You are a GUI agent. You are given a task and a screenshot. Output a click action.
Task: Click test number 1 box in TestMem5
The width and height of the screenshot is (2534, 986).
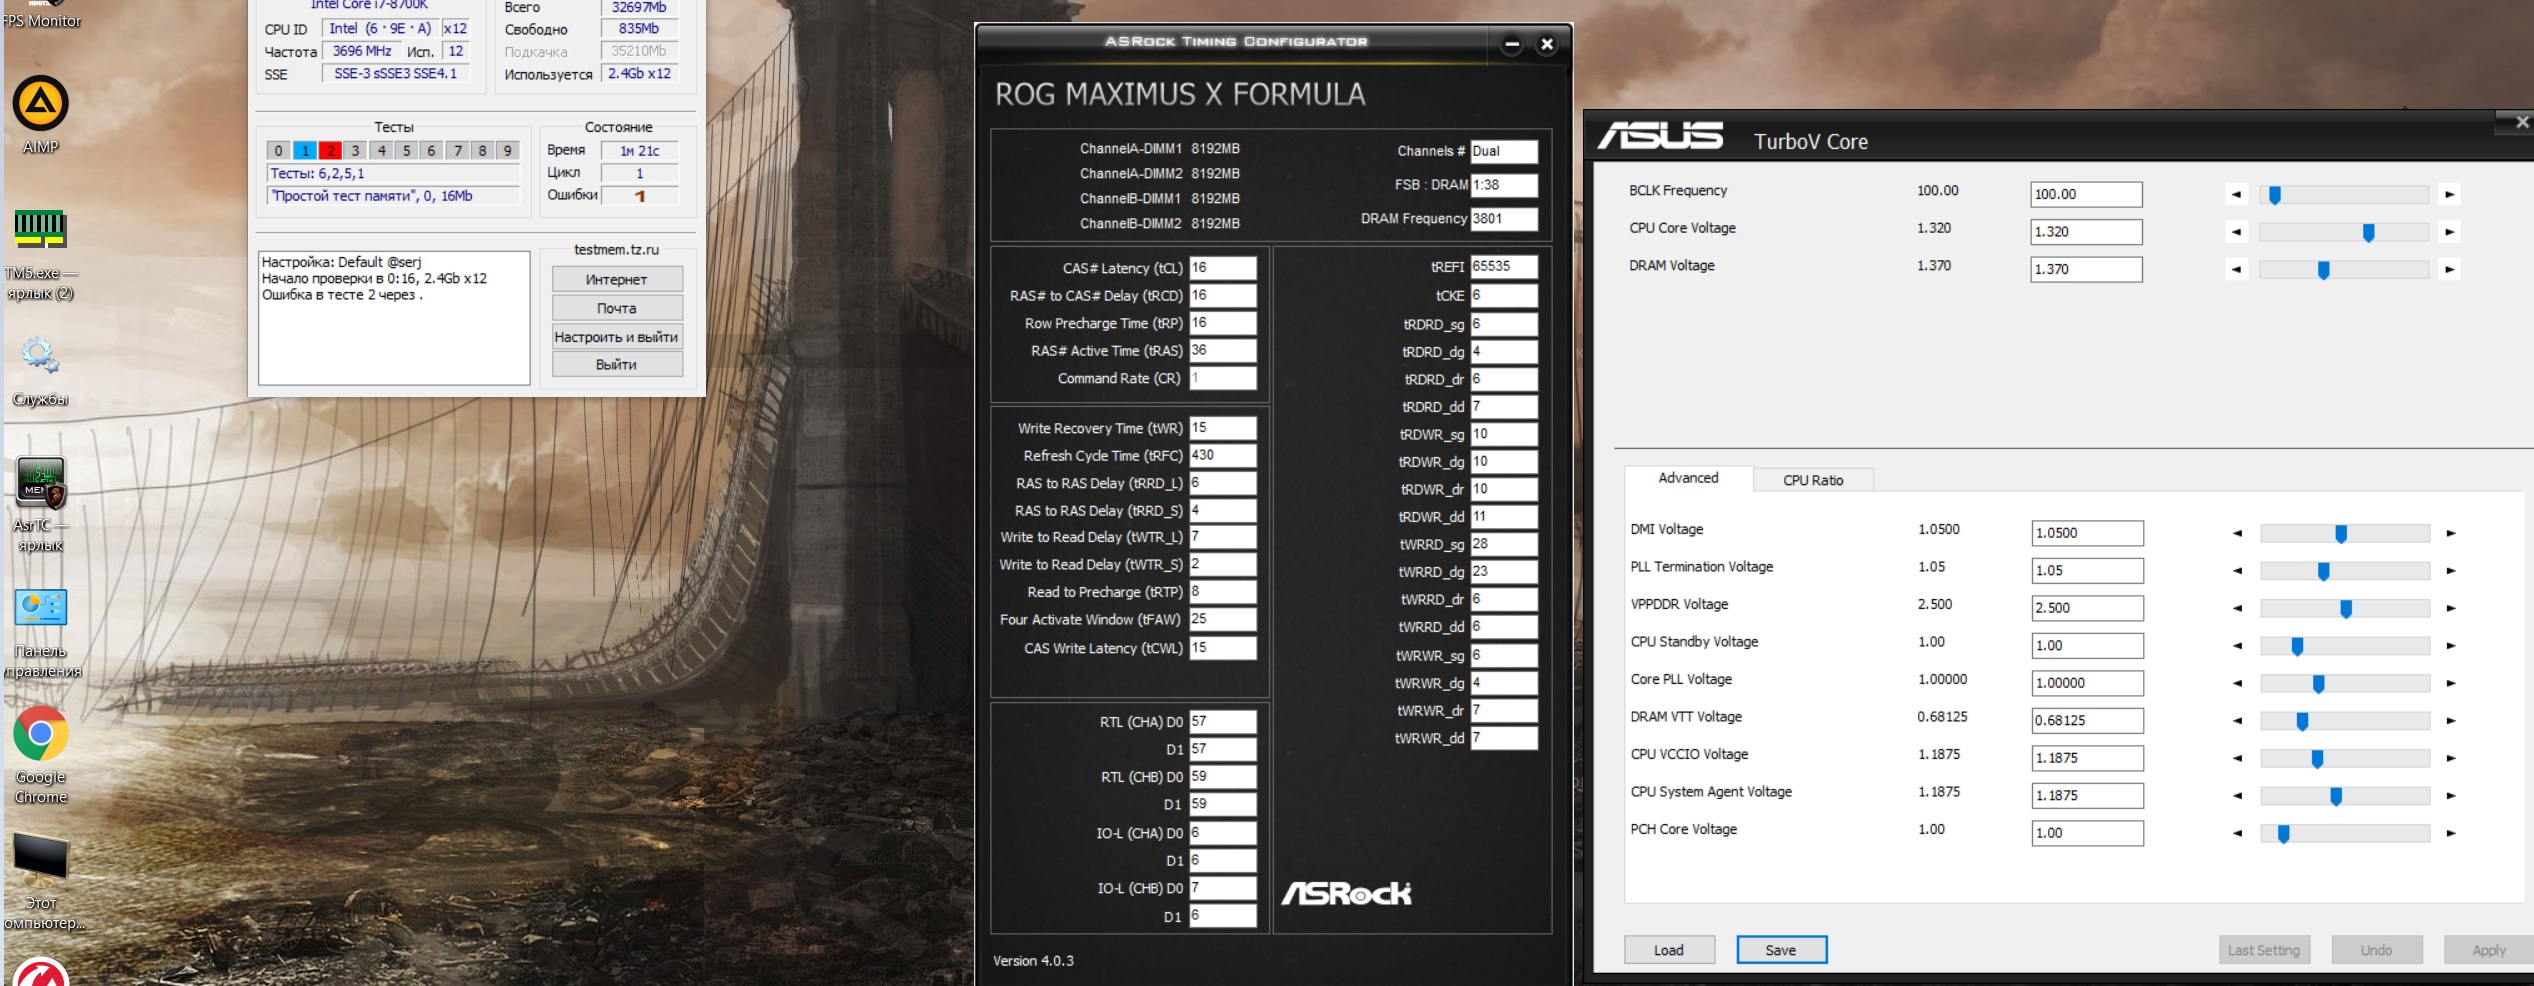point(305,151)
